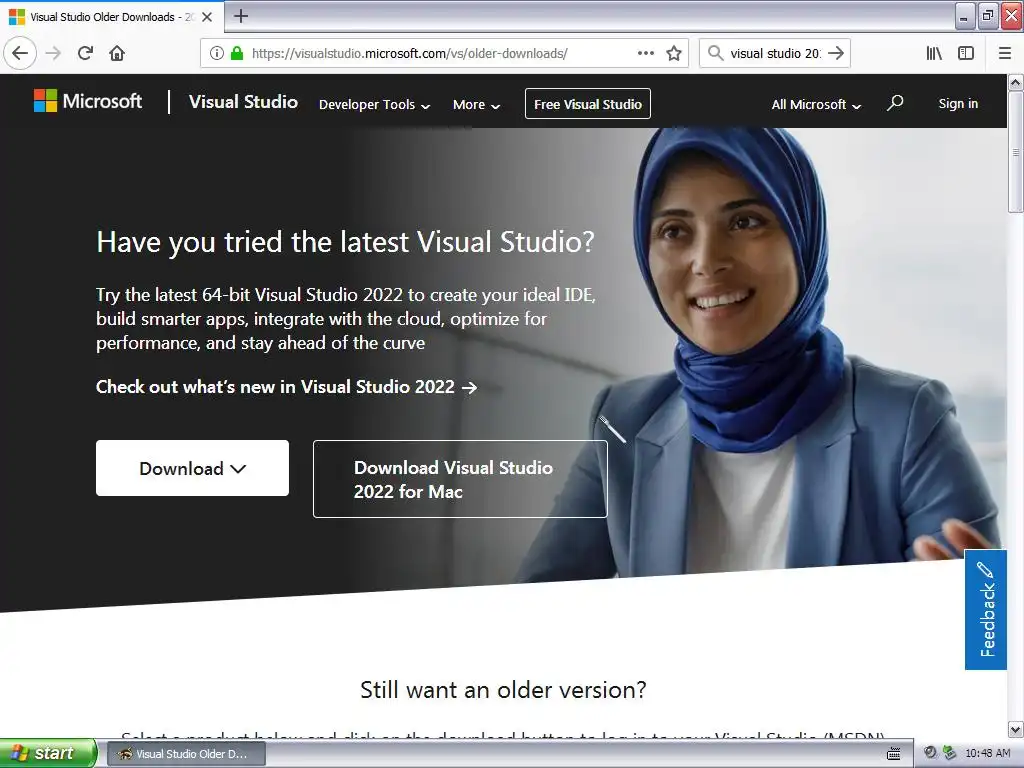Bookmark this page with the star icon
This screenshot has height=768, width=1024.
(674, 54)
